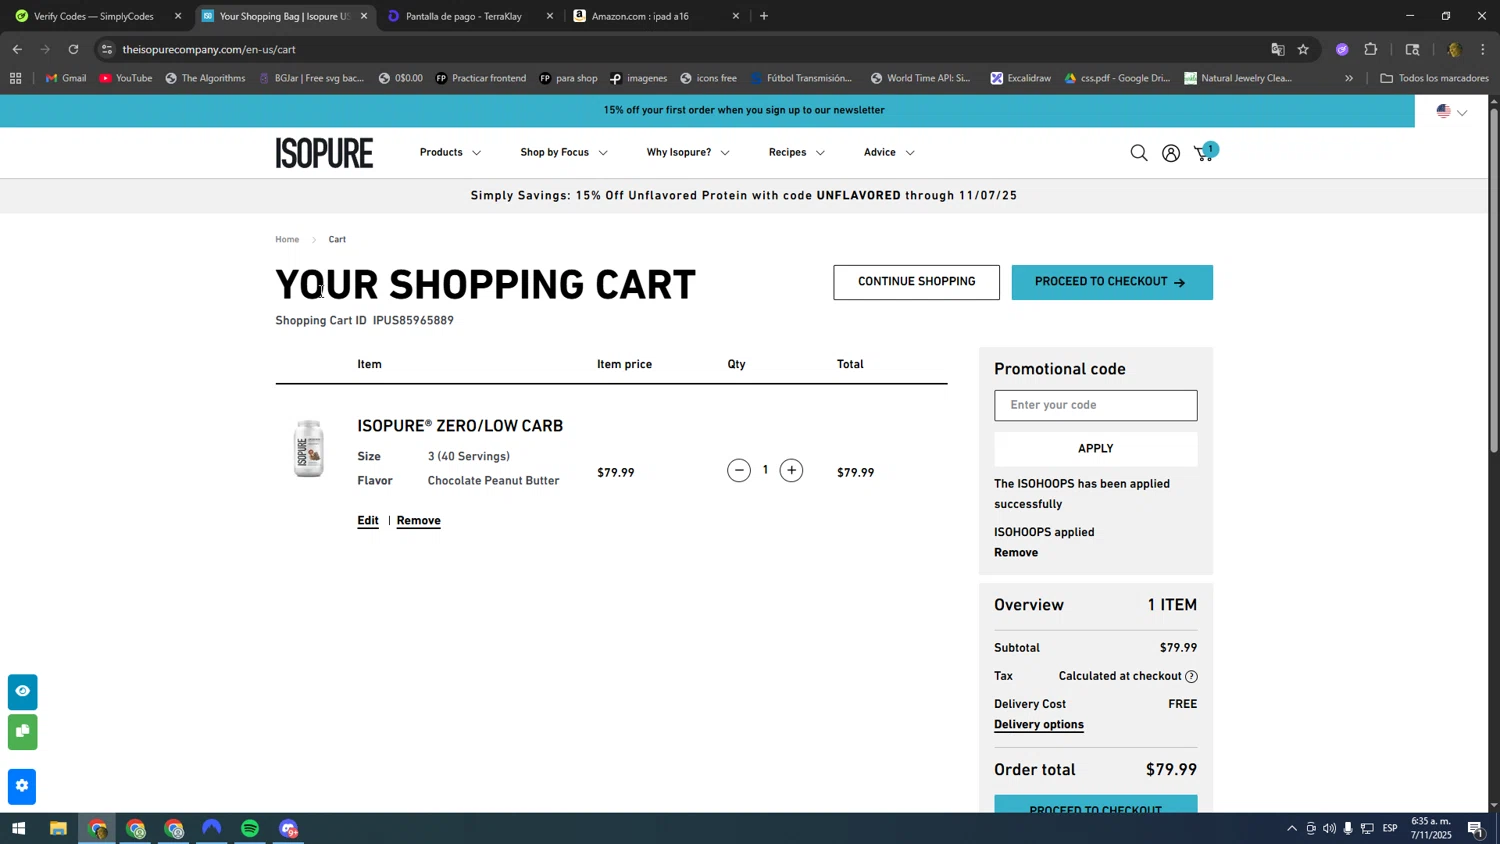Open the ISOPURE ZERO/LOW CARB product title

tap(460, 426)
